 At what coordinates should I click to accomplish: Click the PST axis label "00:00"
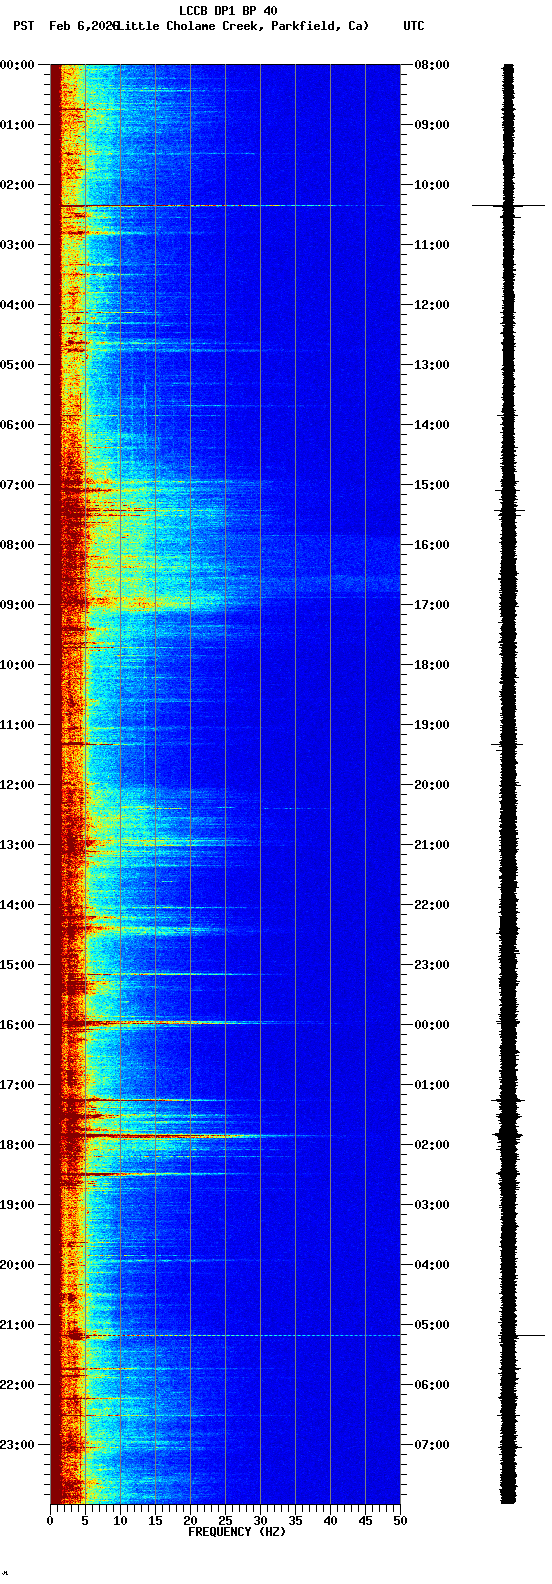[x=16, y=65]
